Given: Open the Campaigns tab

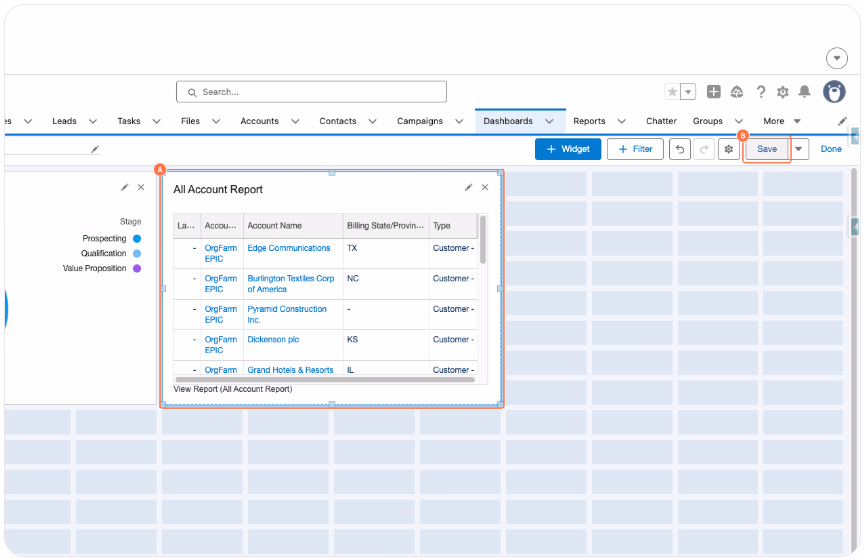Looking at the screenshot, I should point(420,121).
